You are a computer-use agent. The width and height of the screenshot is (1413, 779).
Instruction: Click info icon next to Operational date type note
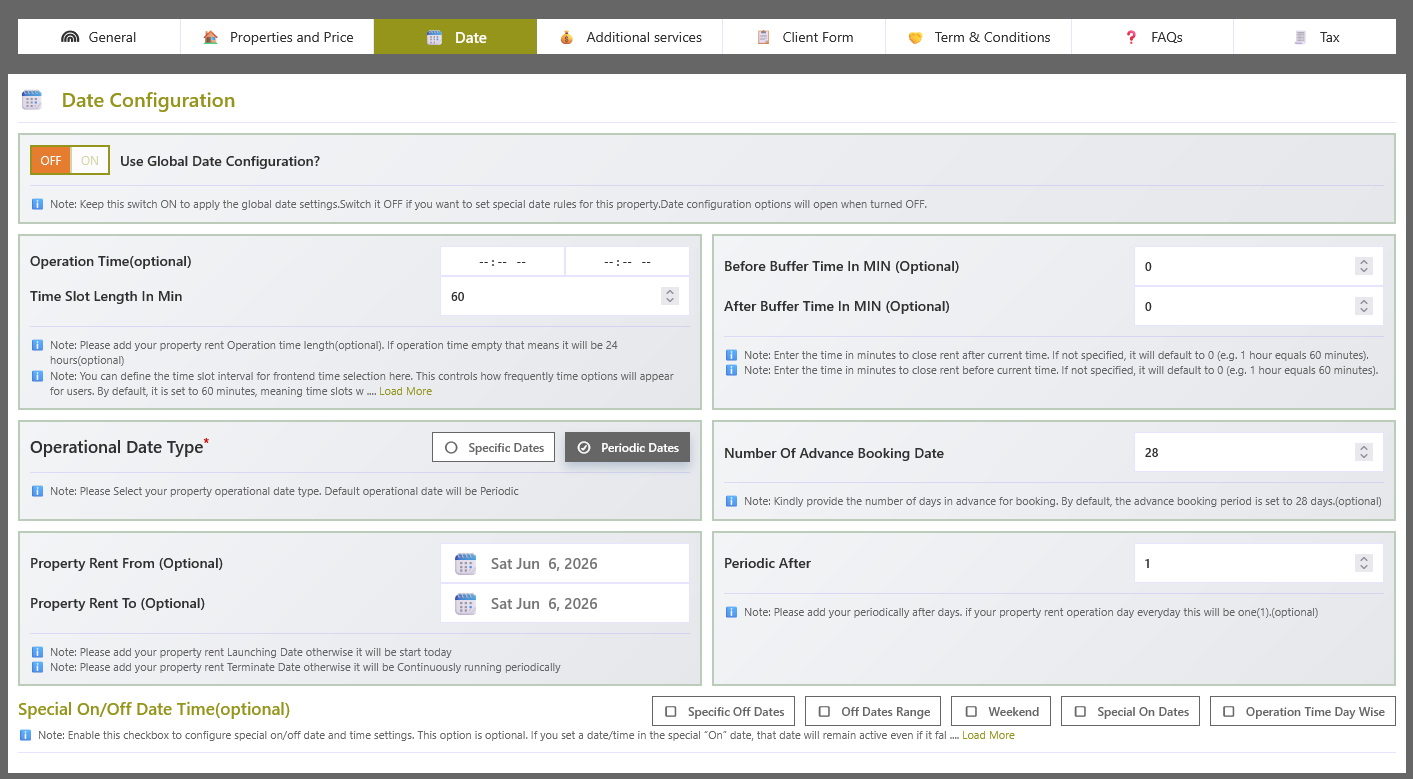point(37,491)
